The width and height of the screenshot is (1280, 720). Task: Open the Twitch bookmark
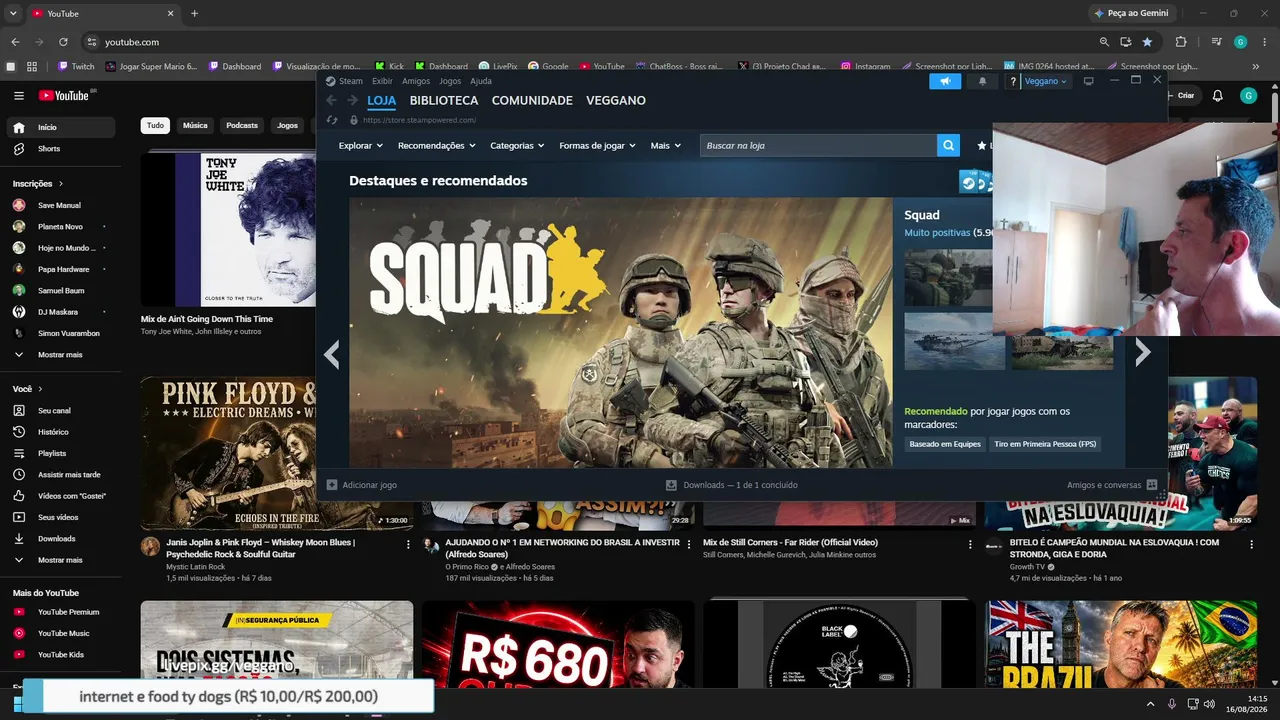pos(76,67)
